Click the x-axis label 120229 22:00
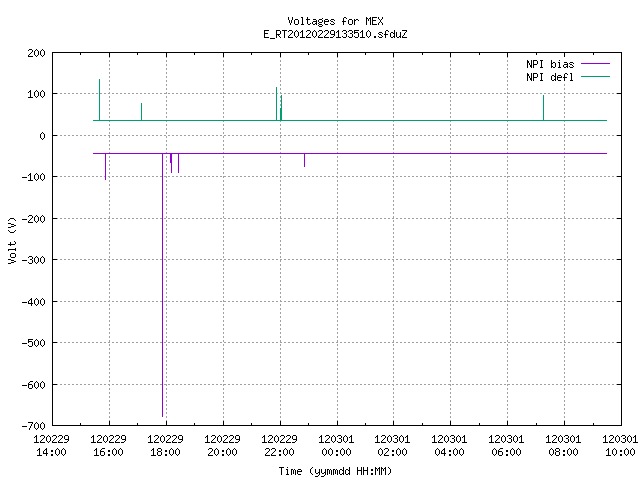The image size is (640, 480). pos(279,446)
